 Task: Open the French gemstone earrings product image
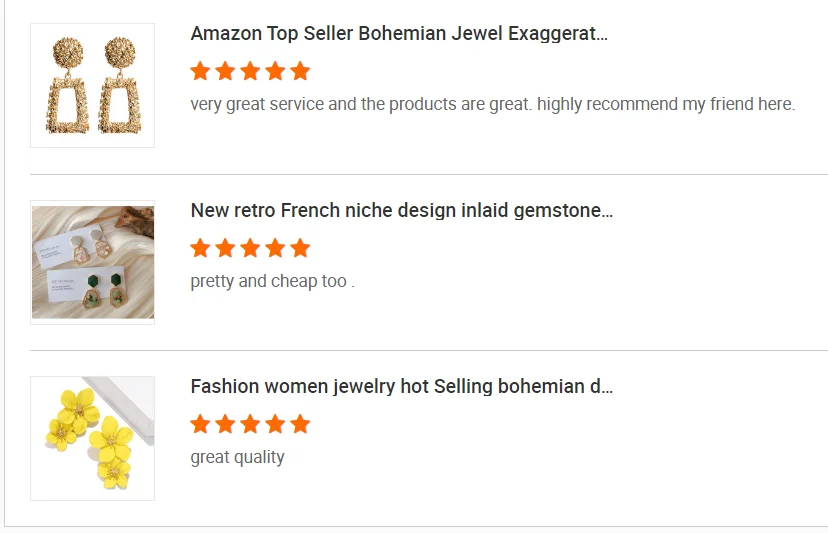point(92,262)
